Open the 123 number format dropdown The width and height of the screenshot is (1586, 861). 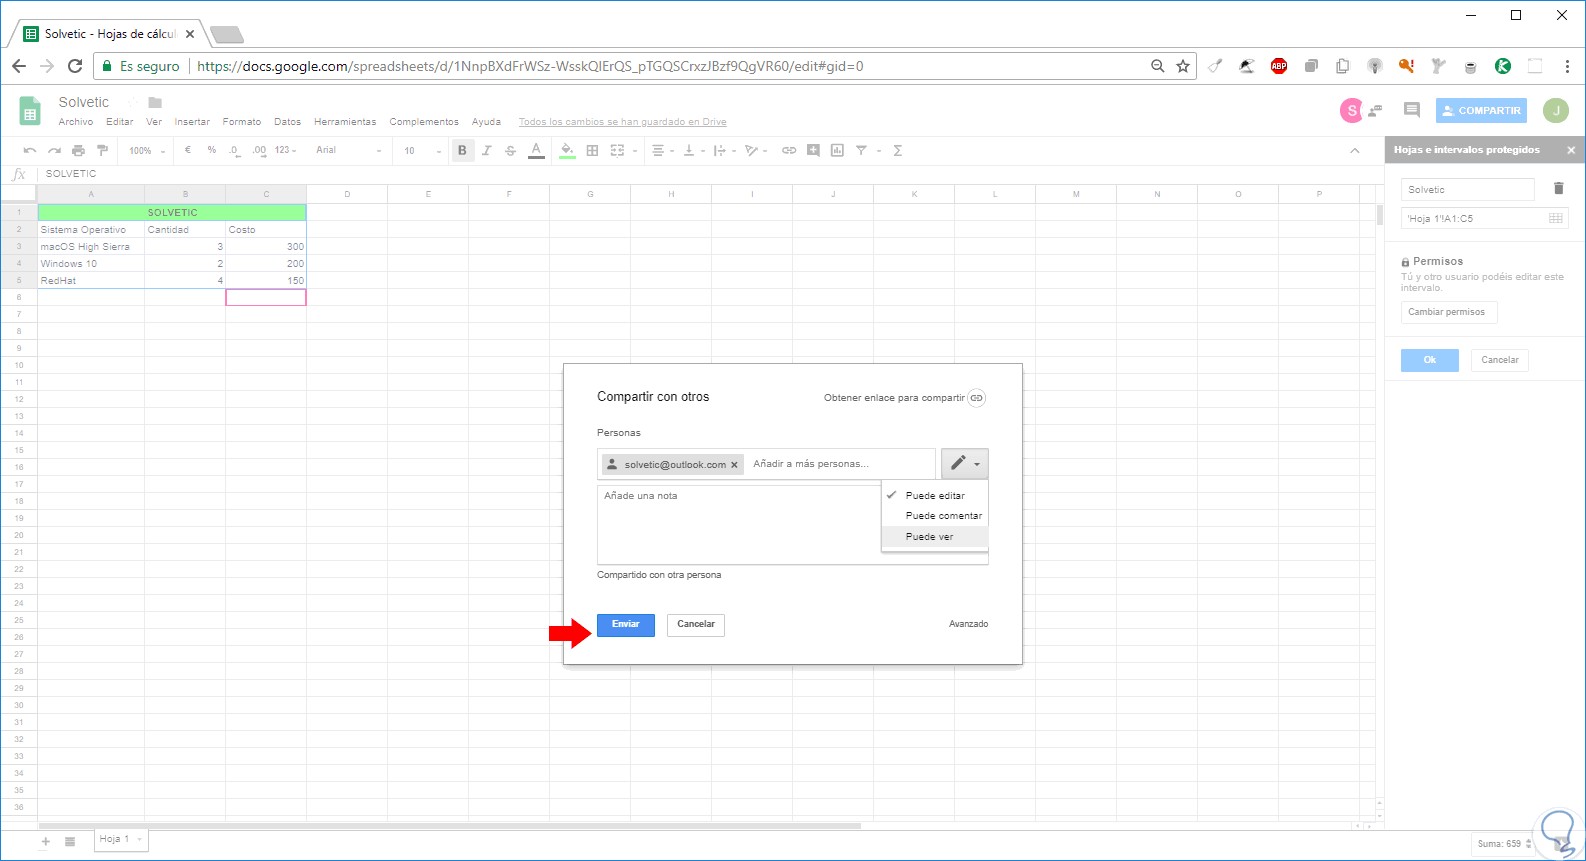pyautogui.click(x=286, y=151)
